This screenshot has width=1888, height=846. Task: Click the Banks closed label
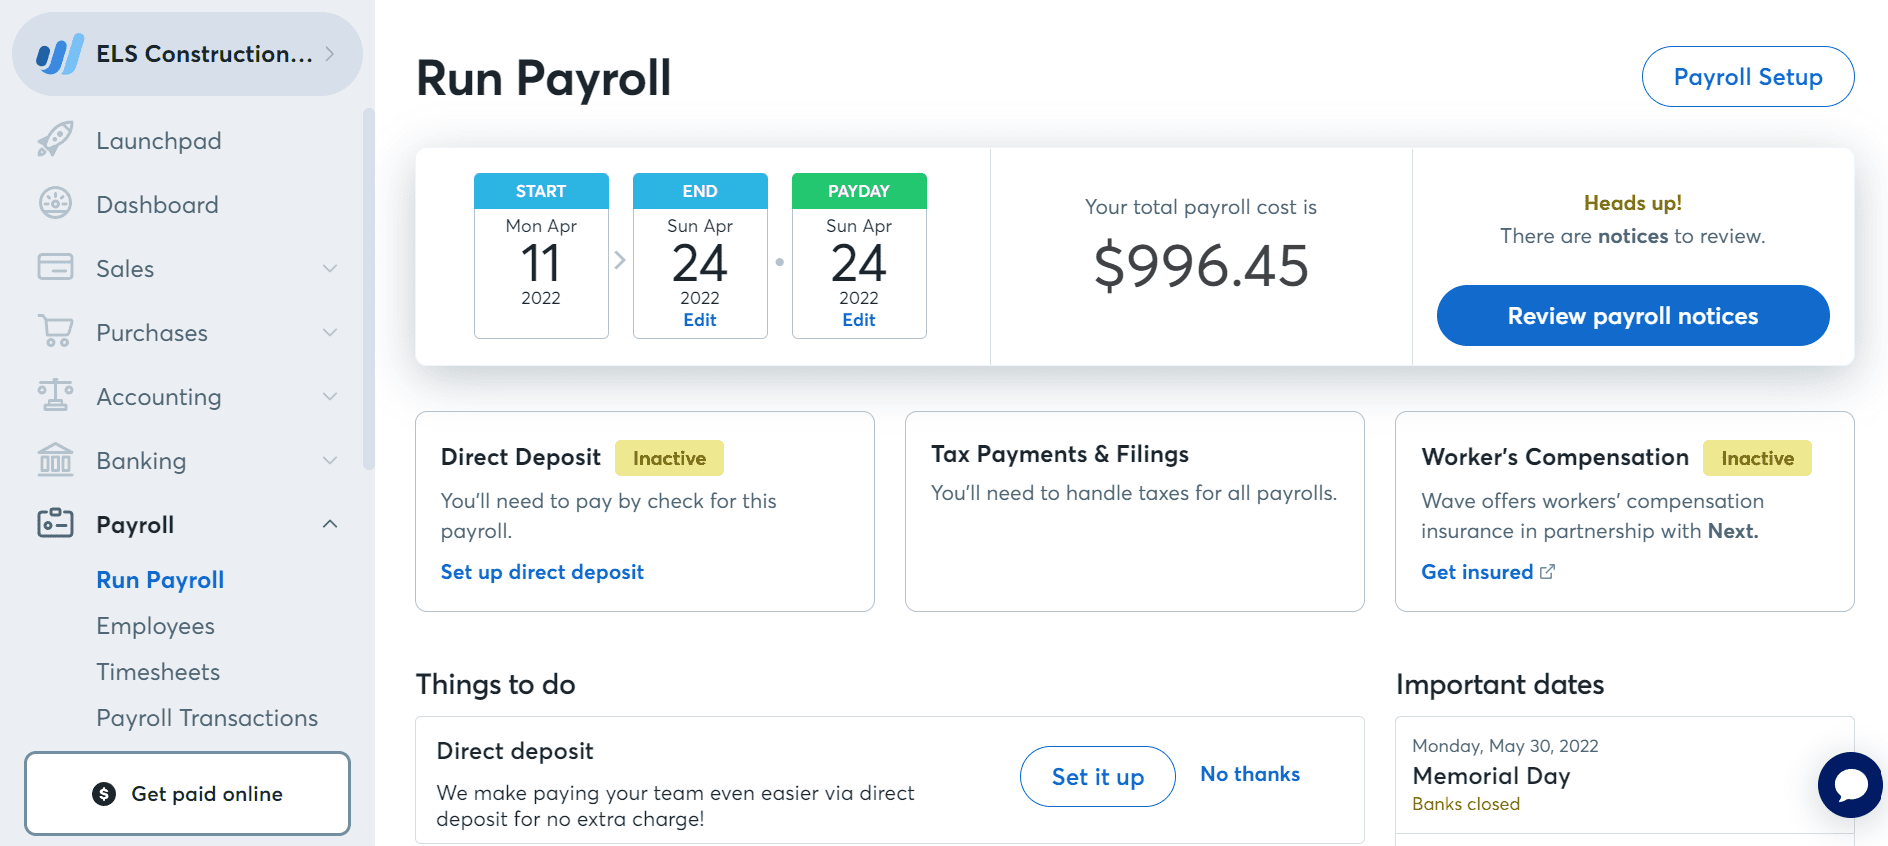(x=1466, y=804)
